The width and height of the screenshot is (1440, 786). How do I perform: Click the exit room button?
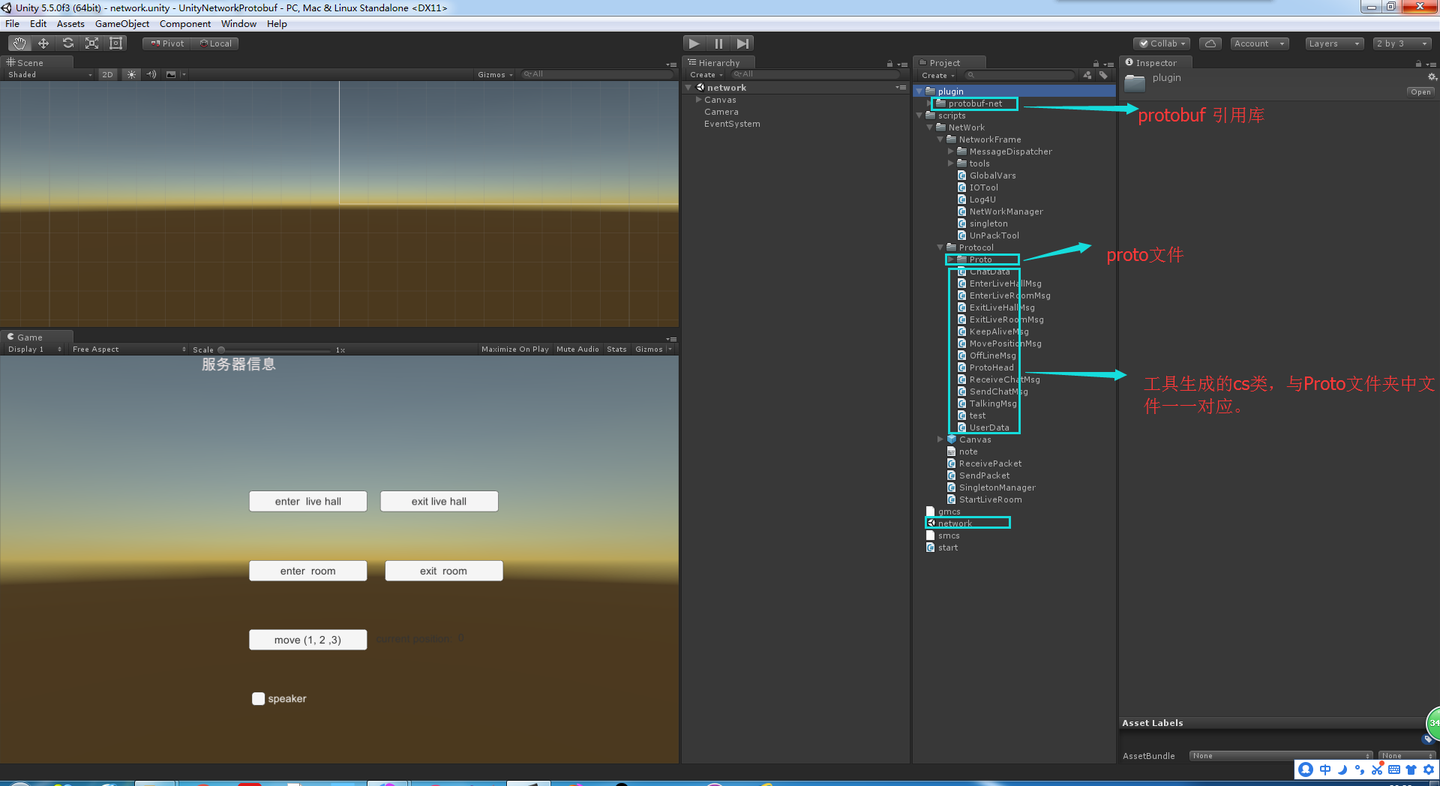[443, 571]
